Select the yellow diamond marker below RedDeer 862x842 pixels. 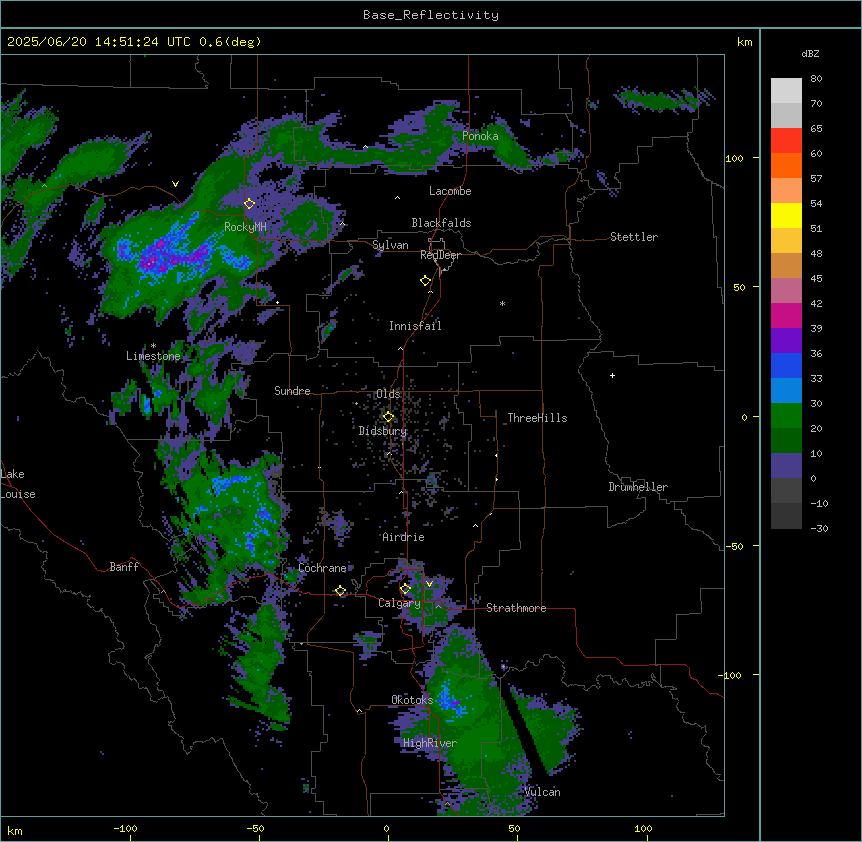click(x=425, y=280)
